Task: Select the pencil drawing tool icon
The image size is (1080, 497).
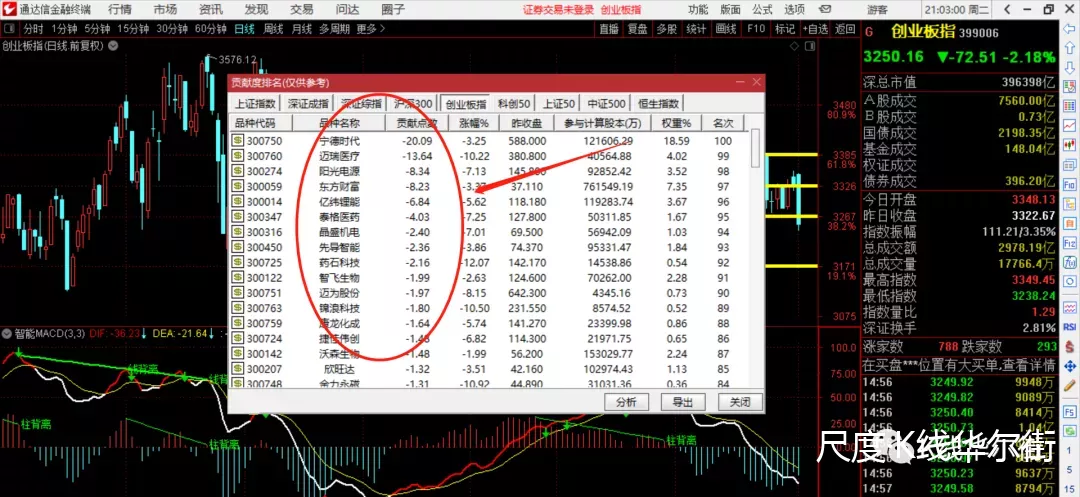Action: coord(1070,385)
